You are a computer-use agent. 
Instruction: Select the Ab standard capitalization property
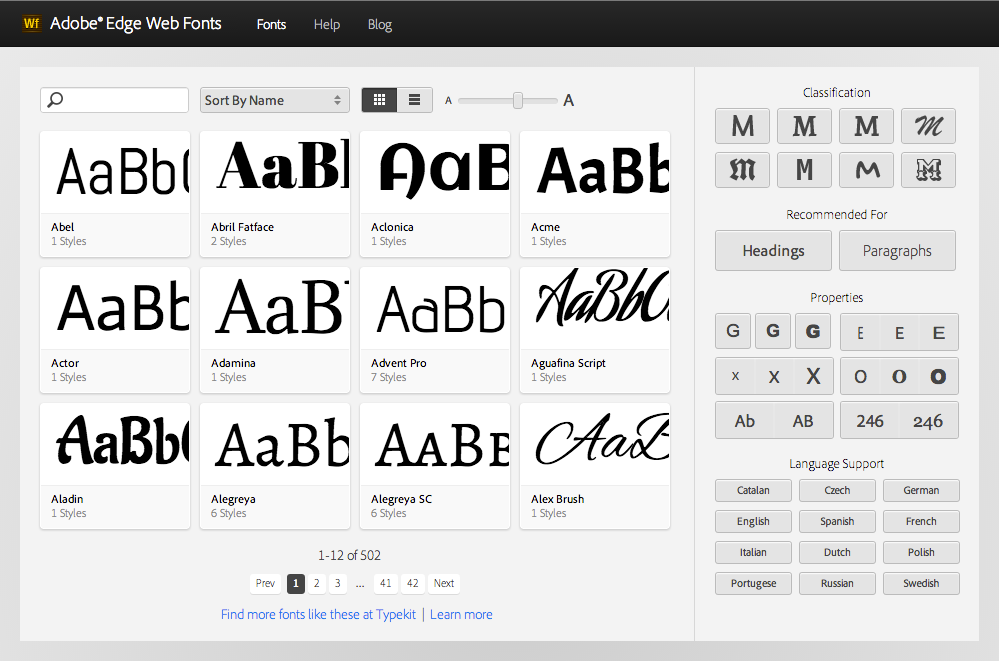coord(745,421)
